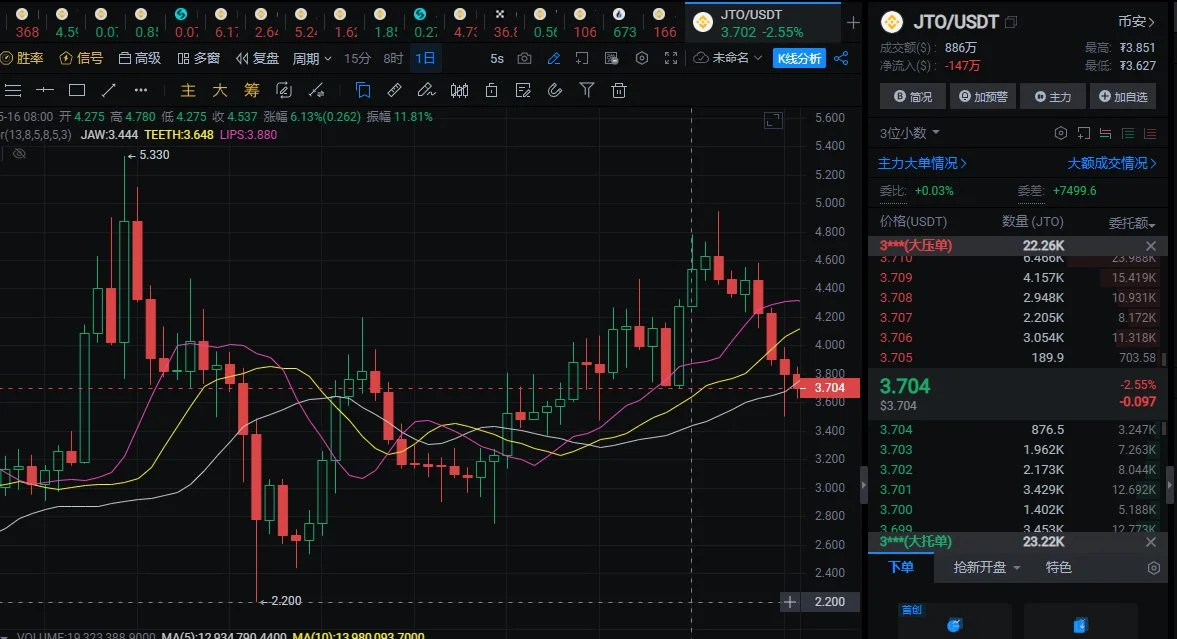Select the rectangle drawing tool
Screen dimensions: 1177x639
pyautogui.click(x=76, y=91)
